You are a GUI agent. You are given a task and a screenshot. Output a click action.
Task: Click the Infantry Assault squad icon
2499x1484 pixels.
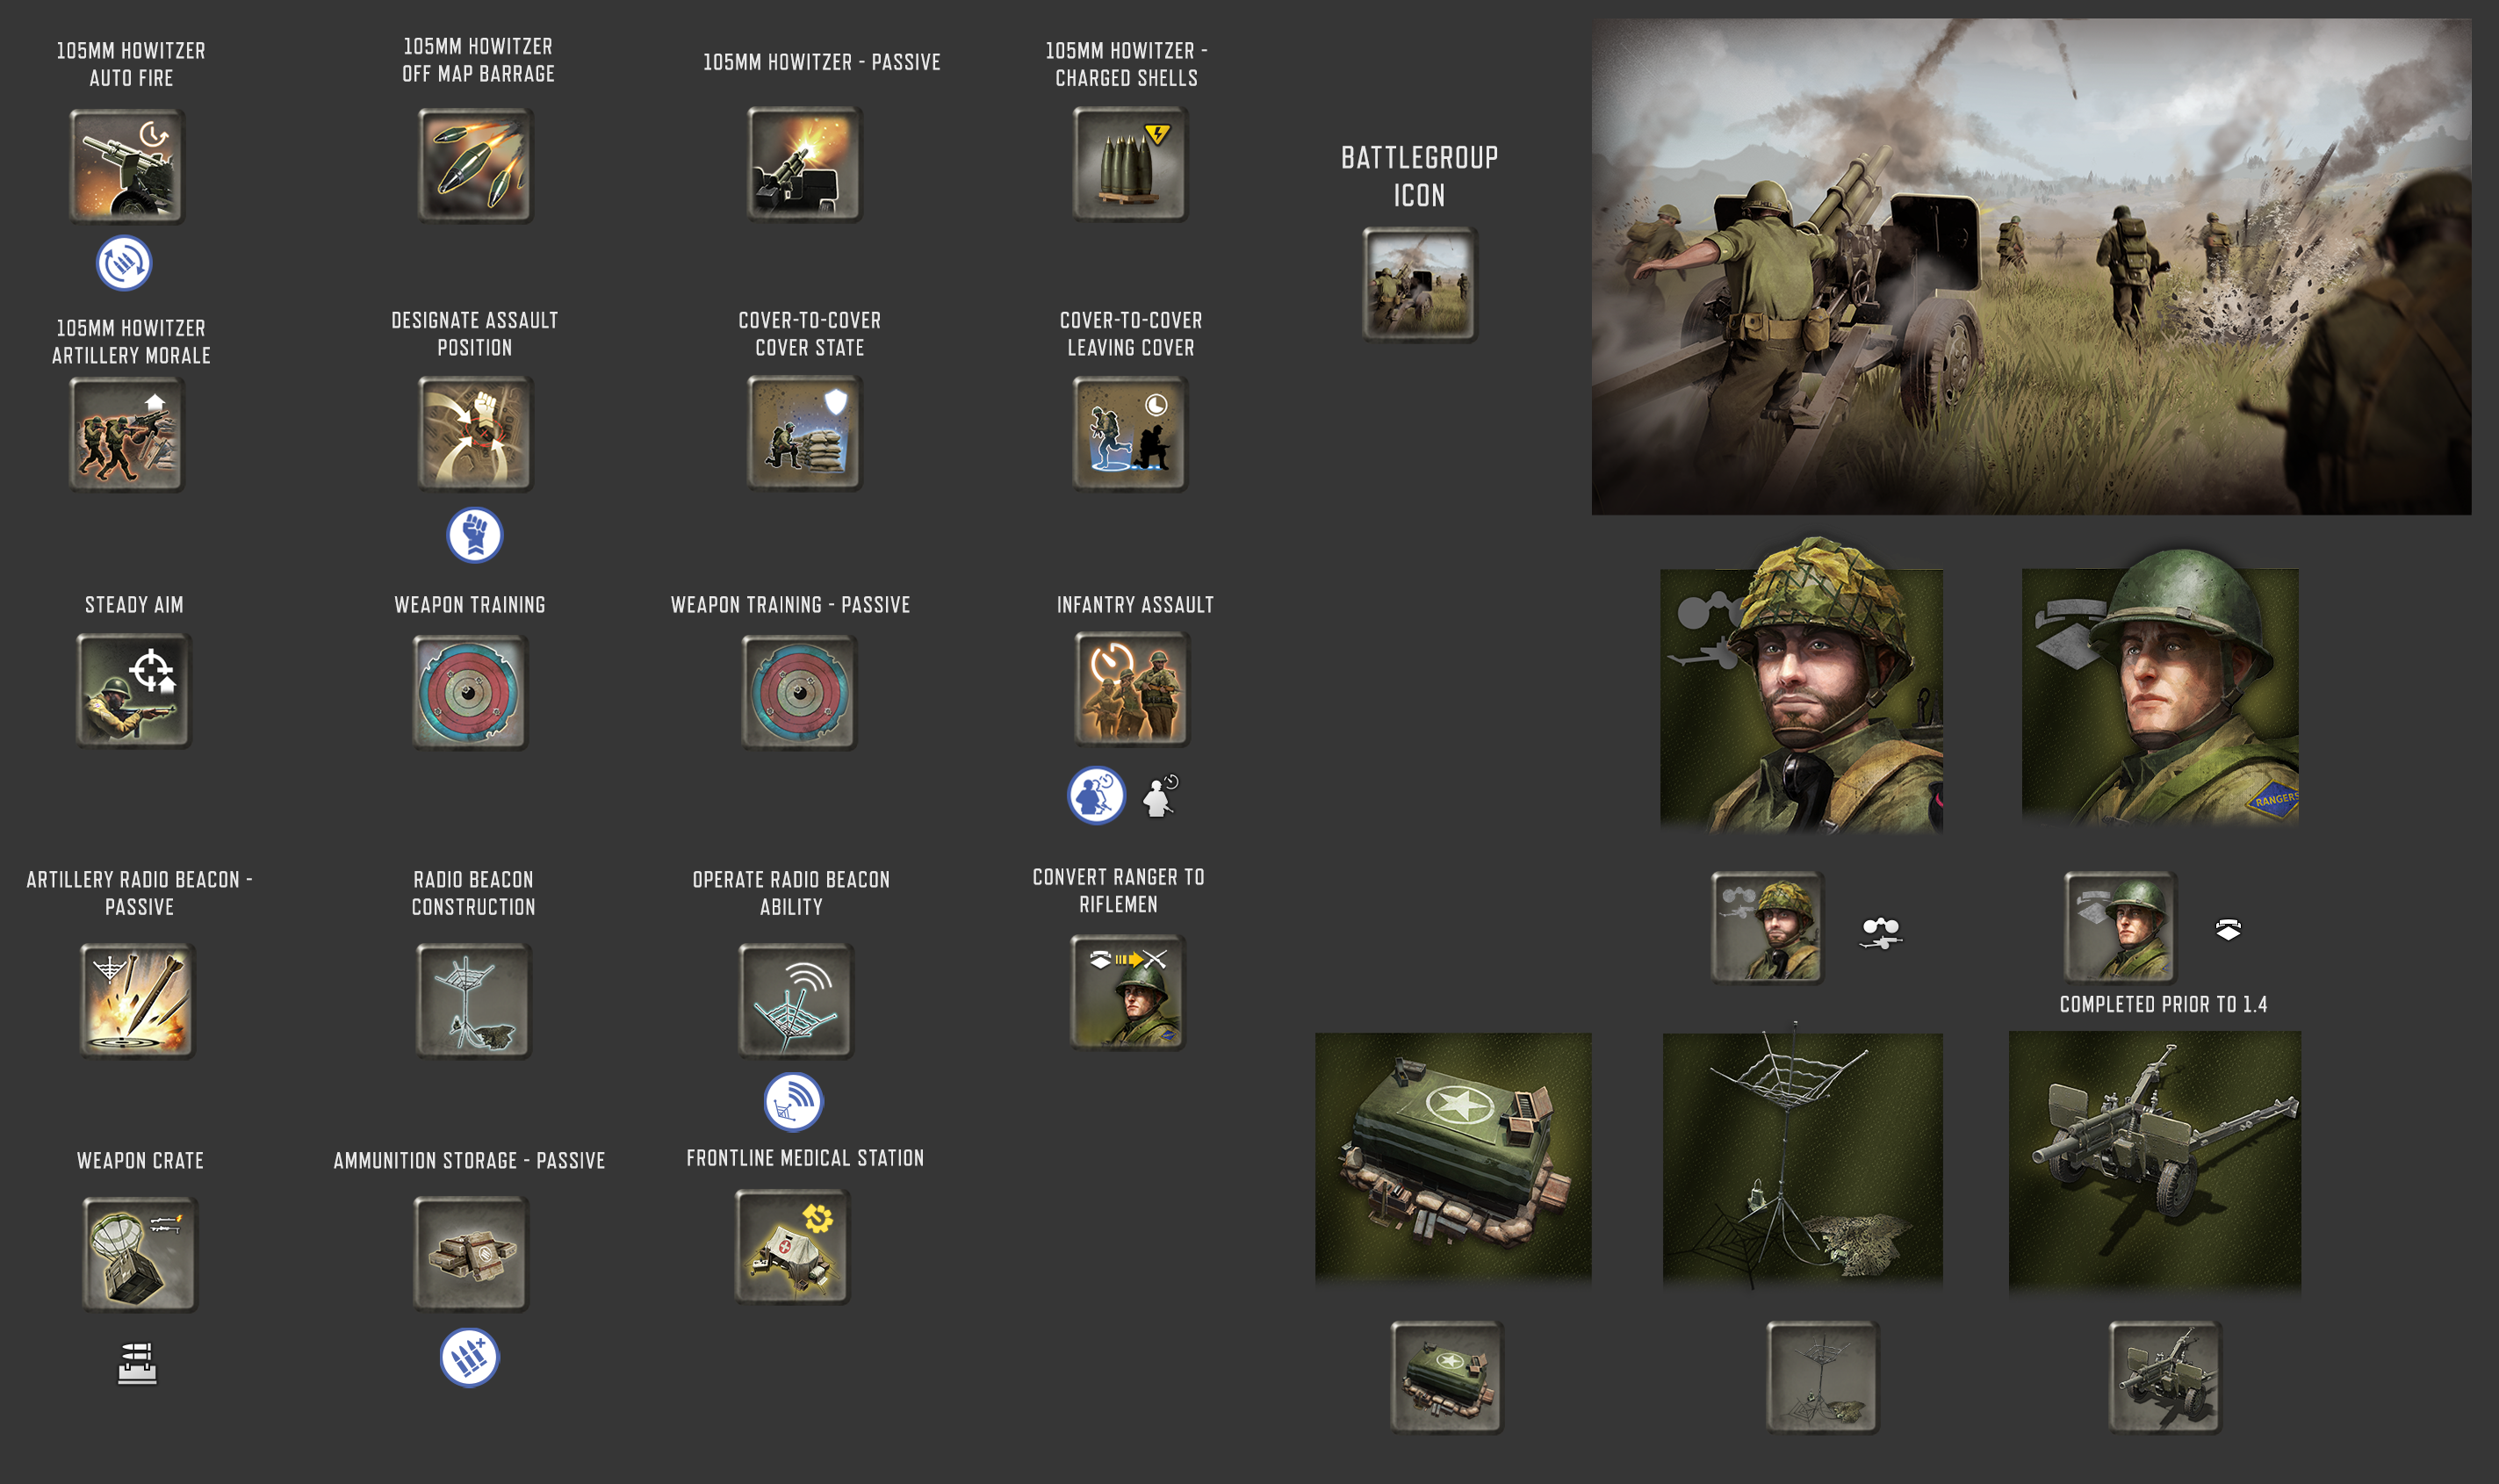click(1132, 690)
